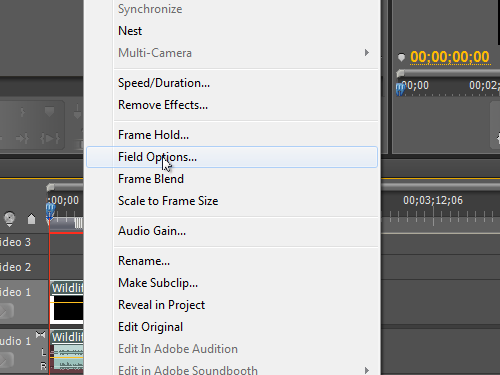Expand Multi-Camera submenu arrow

[x=367, y=53]
